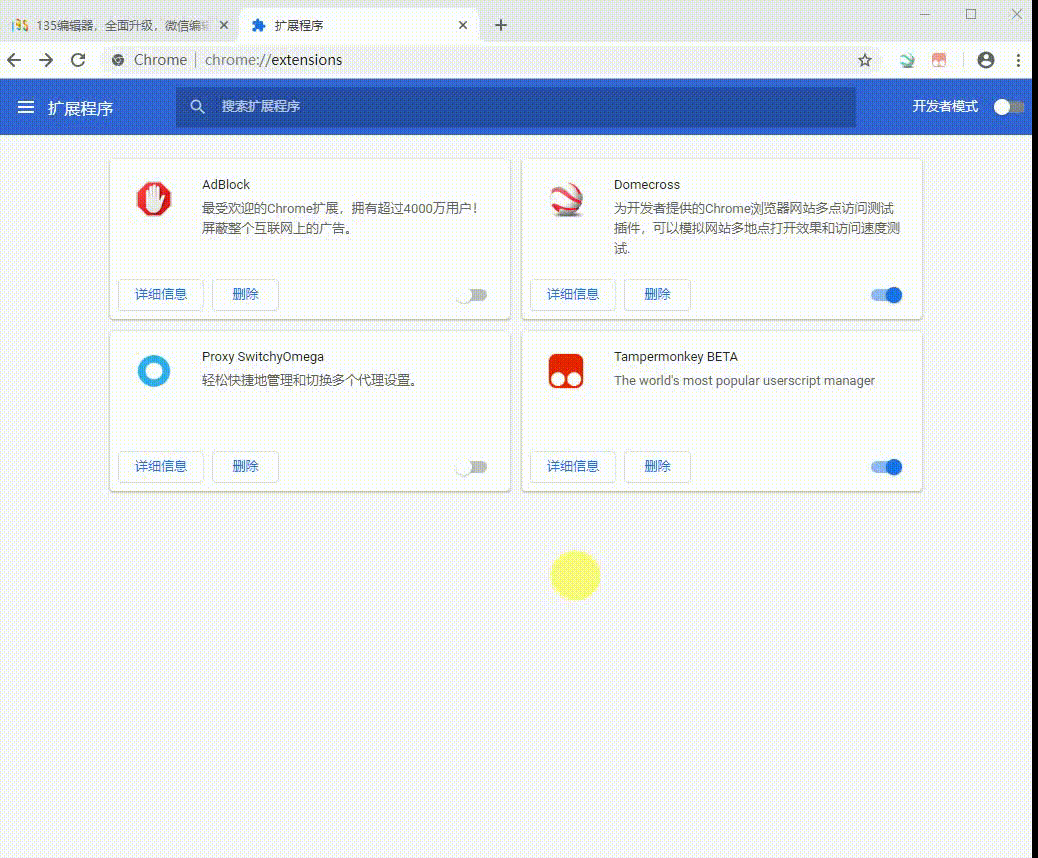
Task: Reload the extensions page
Action: point(78,60)
